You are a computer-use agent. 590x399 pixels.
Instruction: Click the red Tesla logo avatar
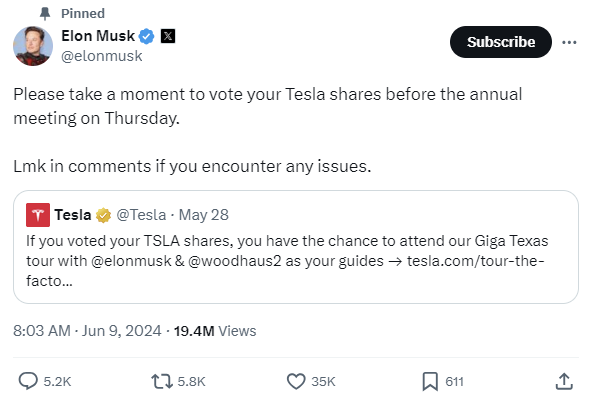click(38, 215)
